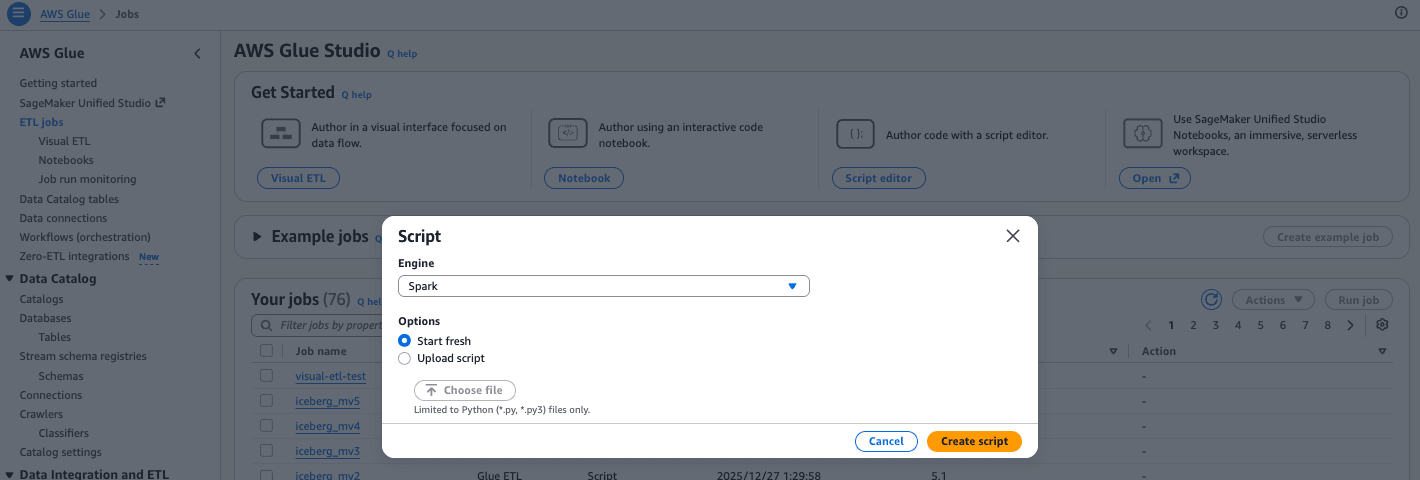Focus the Filter jobs by property field
The width and height of the screenshot is (1420, 480).
coord(318,325)
